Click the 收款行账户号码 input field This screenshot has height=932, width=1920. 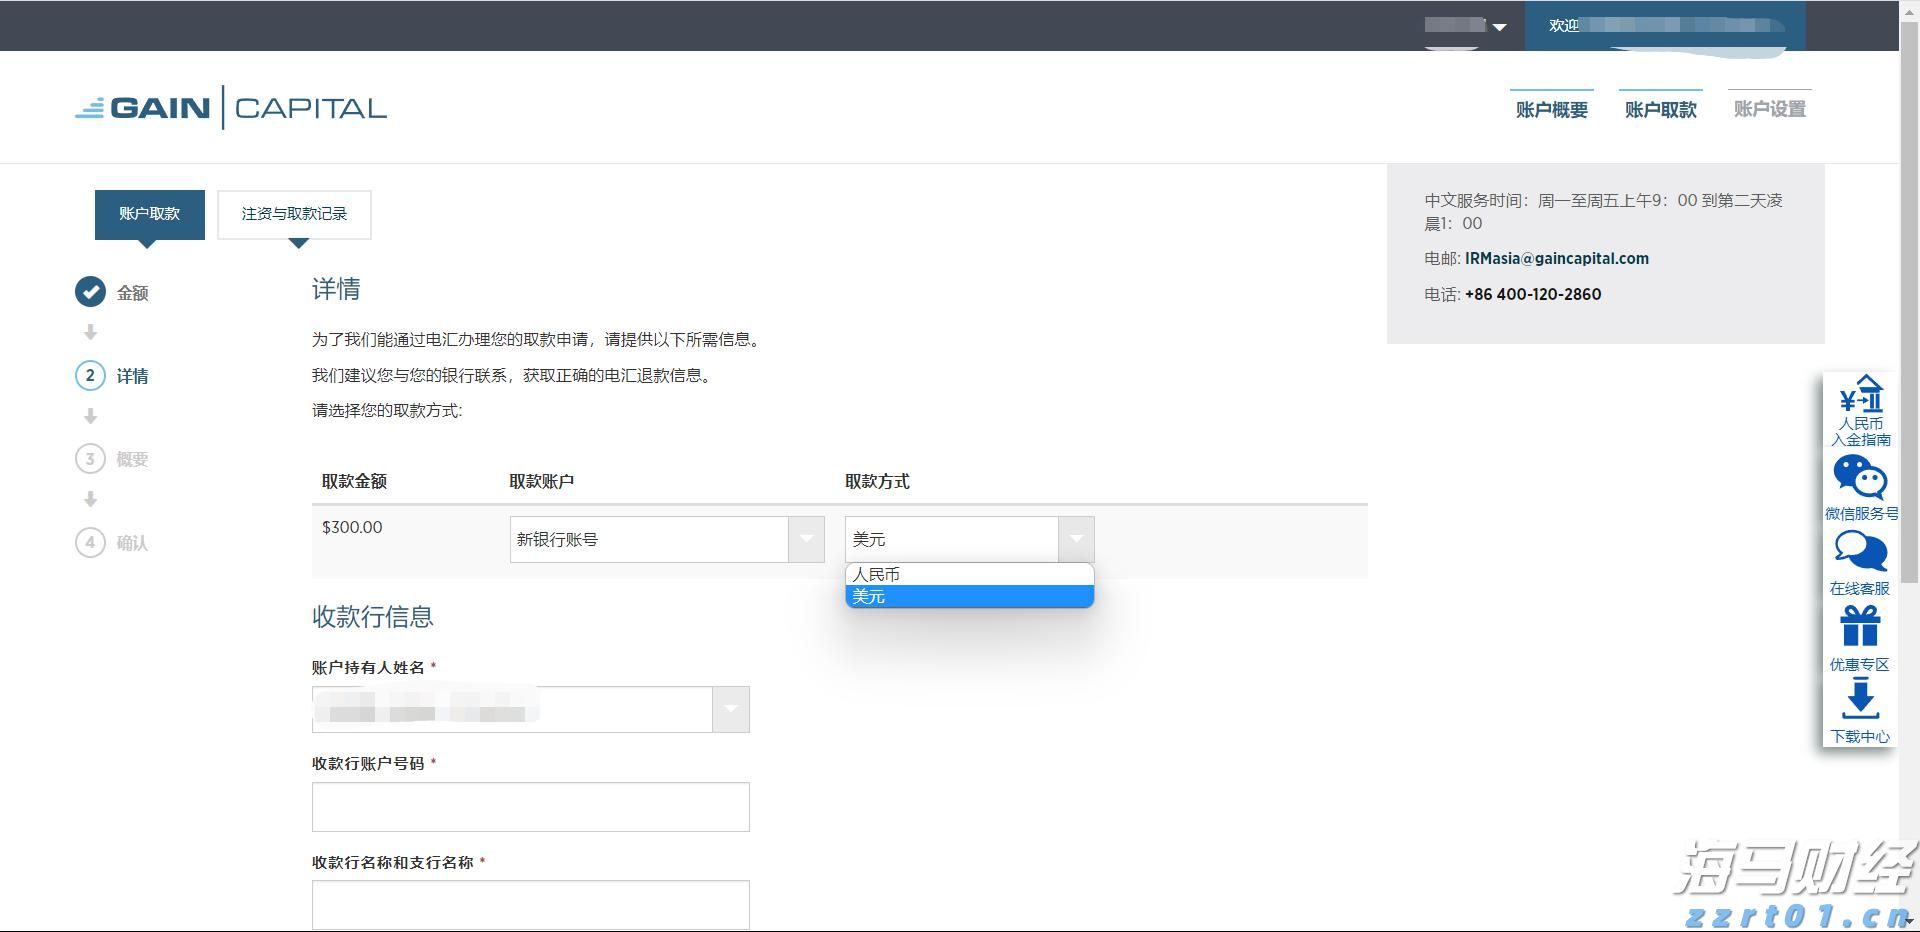(530, 806)
